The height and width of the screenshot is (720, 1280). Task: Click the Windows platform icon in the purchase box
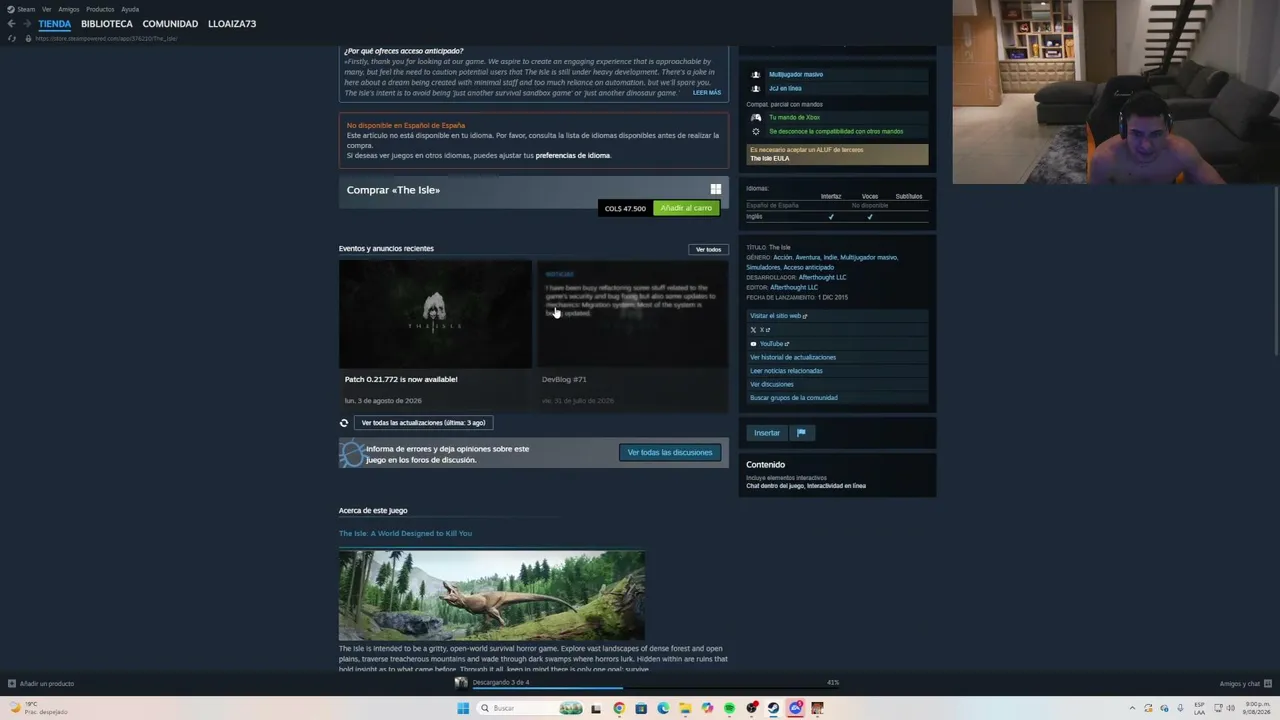pos(715,189)
